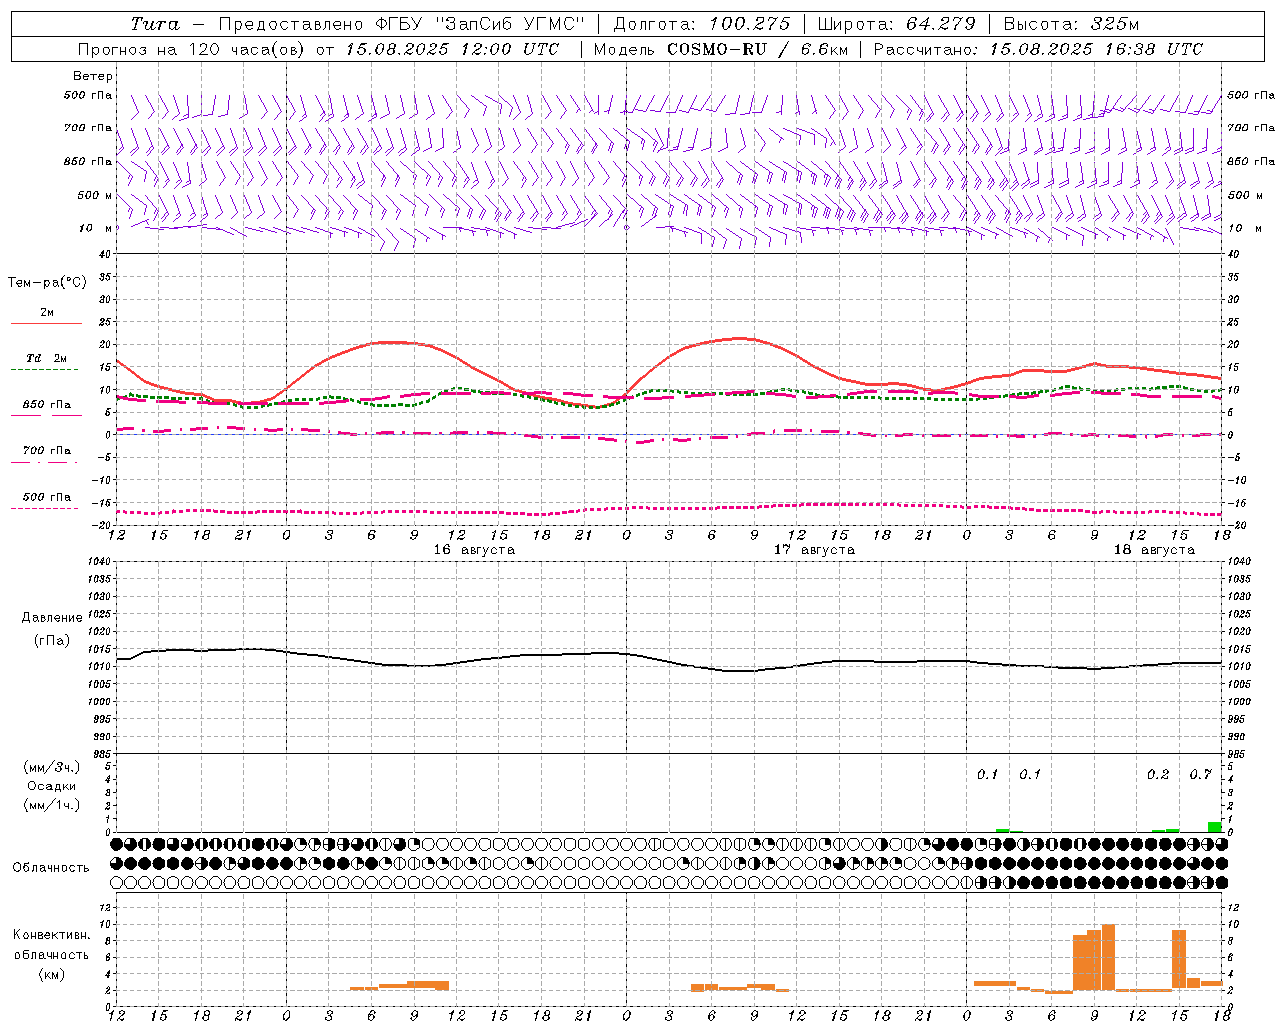Click "500 гПа" entry in temperature legend
The width and height of the screenshot is (1280, 1024).
click(47, 497)
